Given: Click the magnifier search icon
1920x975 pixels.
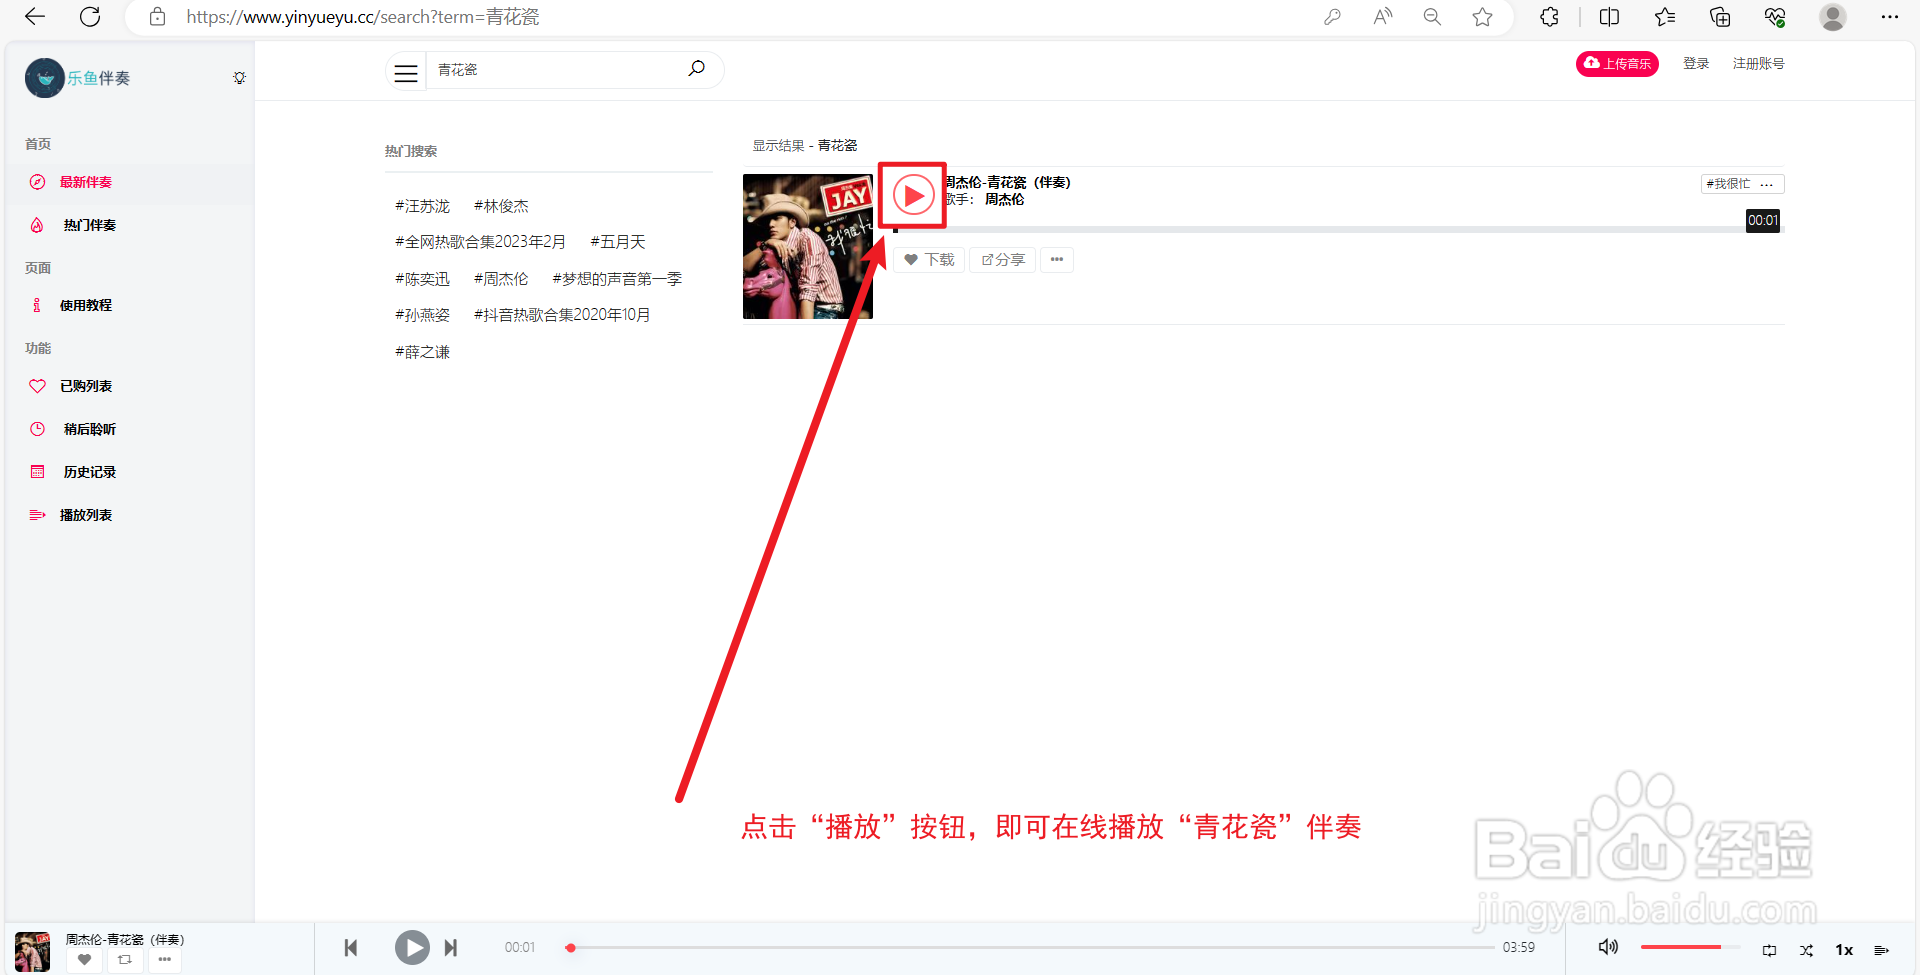Looking at the screenshot, I should point(696,69).
